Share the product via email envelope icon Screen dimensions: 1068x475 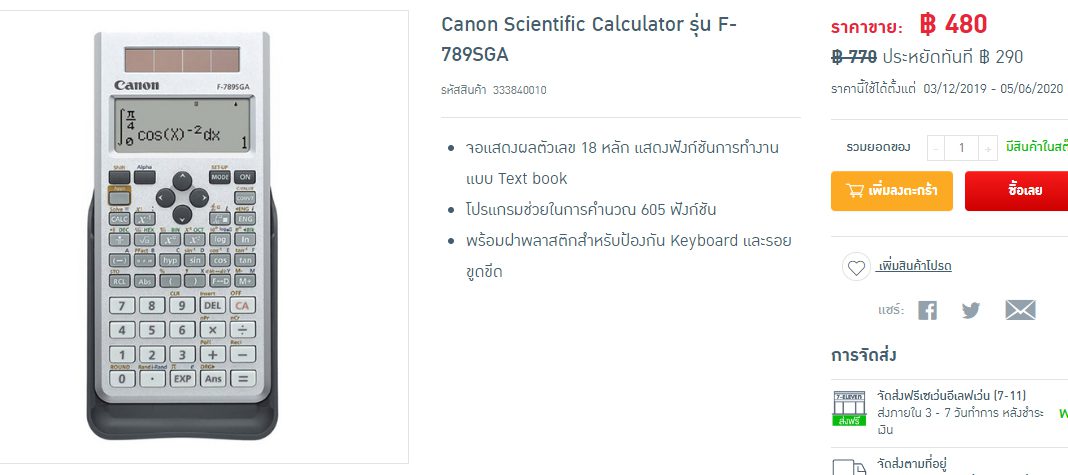(x=1020, y=310)
